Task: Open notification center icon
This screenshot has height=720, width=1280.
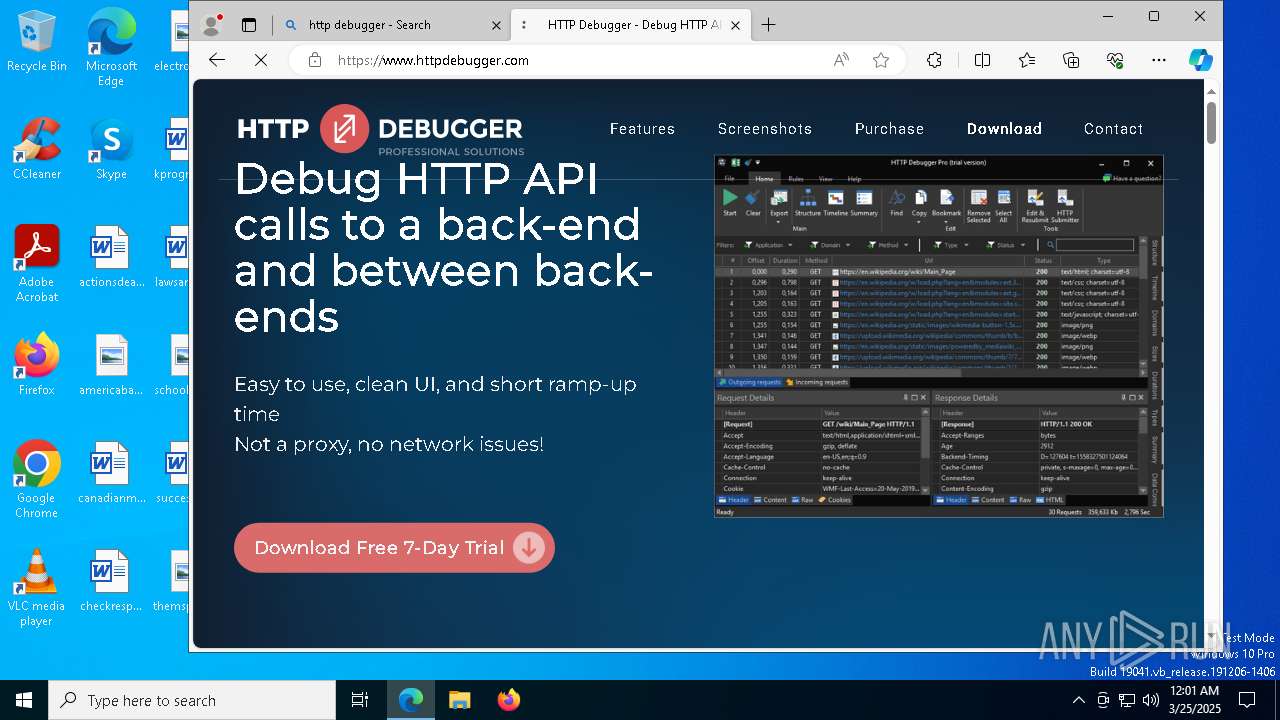Action: click(x=1247, y=700)
